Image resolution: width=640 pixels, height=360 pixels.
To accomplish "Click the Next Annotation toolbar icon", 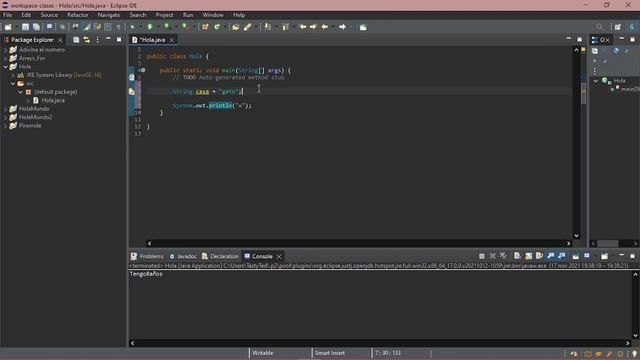I will pyautogui.click(x=267, y=27).
